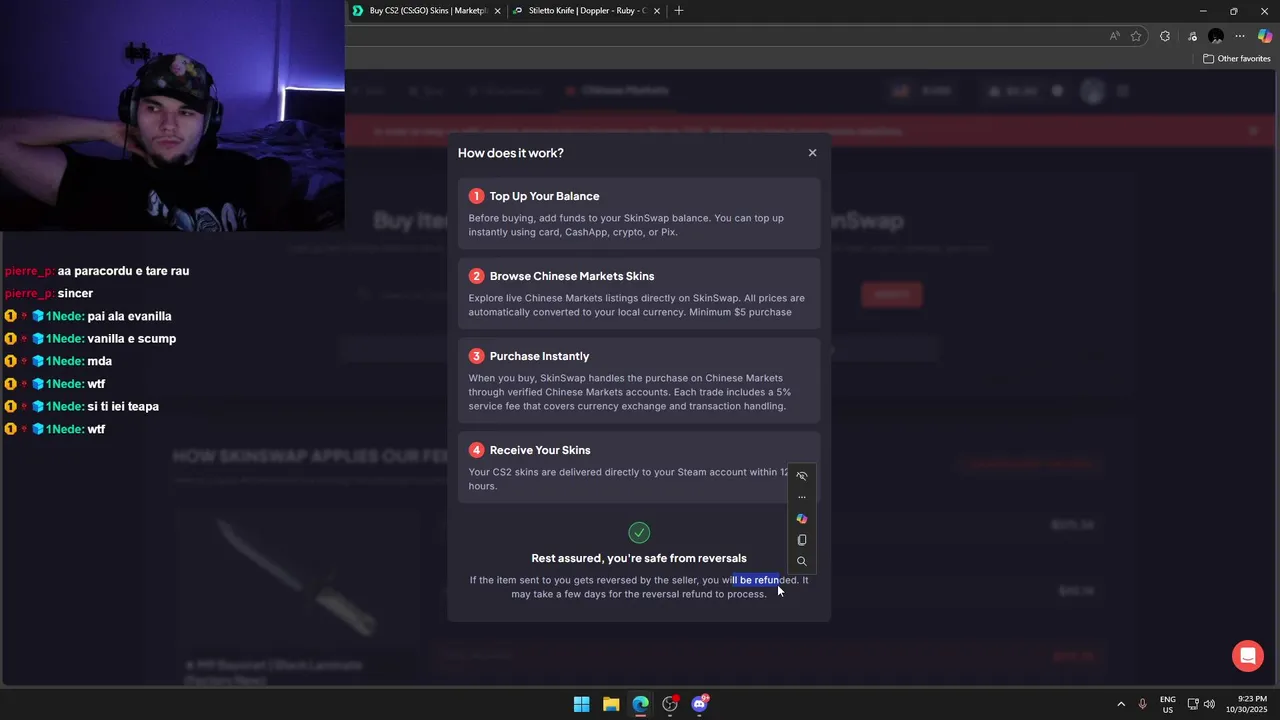Click the Read aloud icon in address bar
This screenshot has height=720, width=1280.
pos(1114,36)
